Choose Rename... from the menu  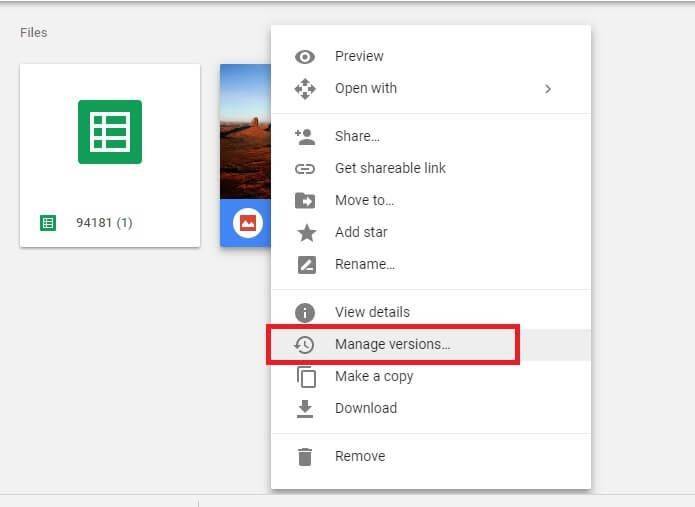(431, 264)
